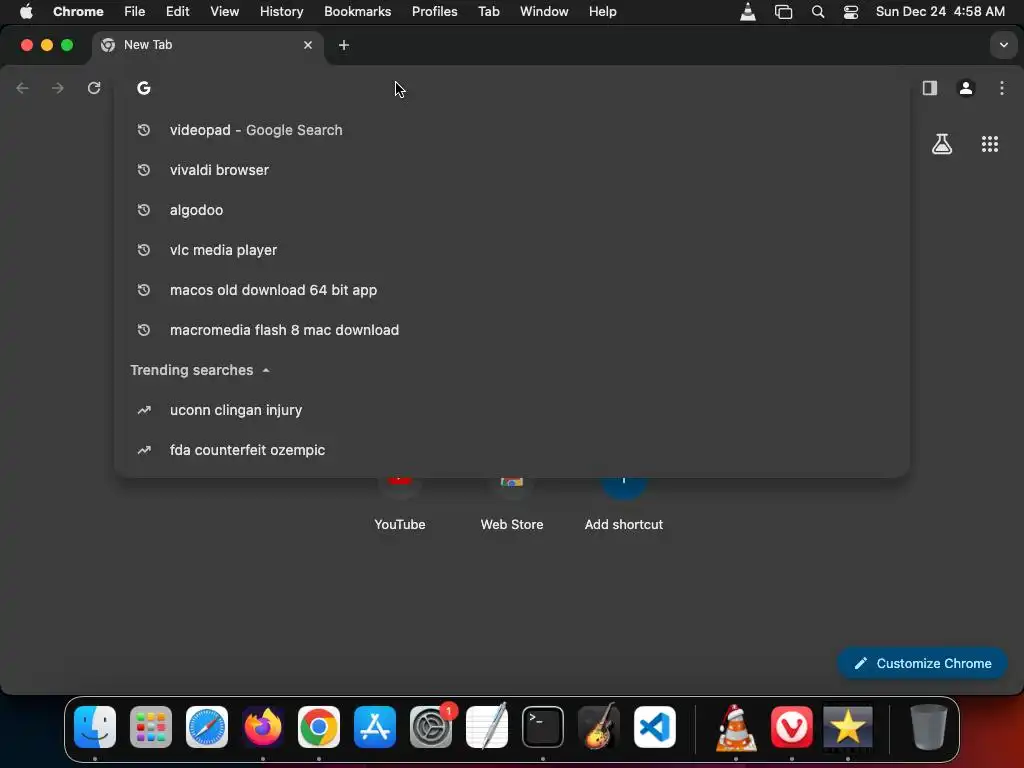Open Firefox from the Dock

(x=263, y=727)
